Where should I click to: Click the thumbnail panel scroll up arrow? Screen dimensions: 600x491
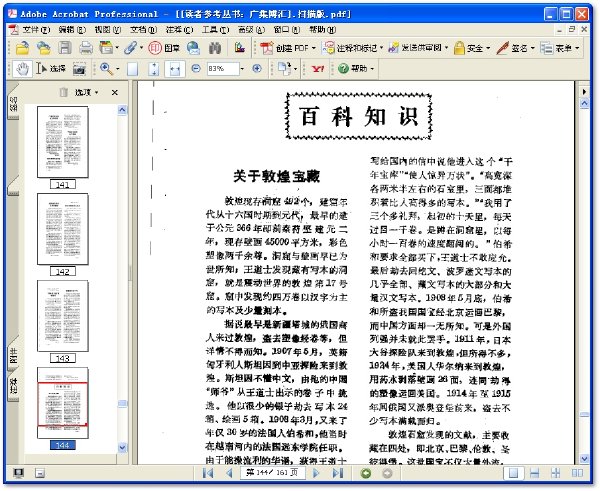tap(122, 110)
